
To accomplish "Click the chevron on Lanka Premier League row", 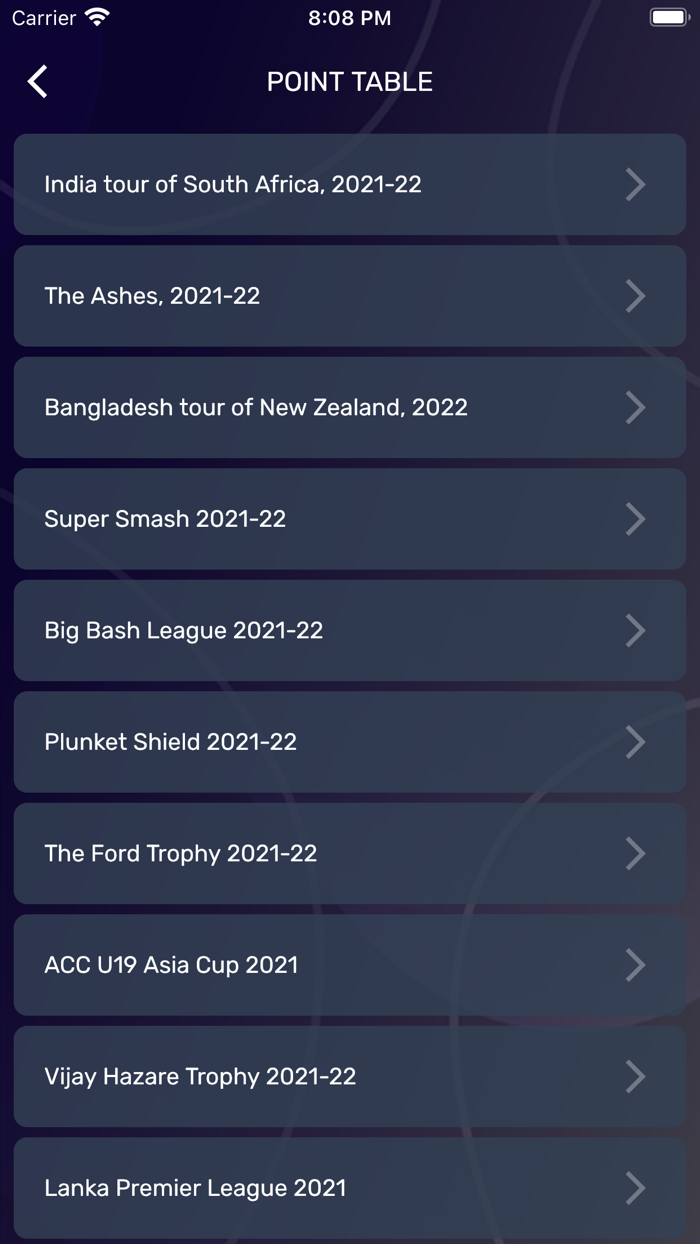I will pyautogui.click(x=636, y=1188).
